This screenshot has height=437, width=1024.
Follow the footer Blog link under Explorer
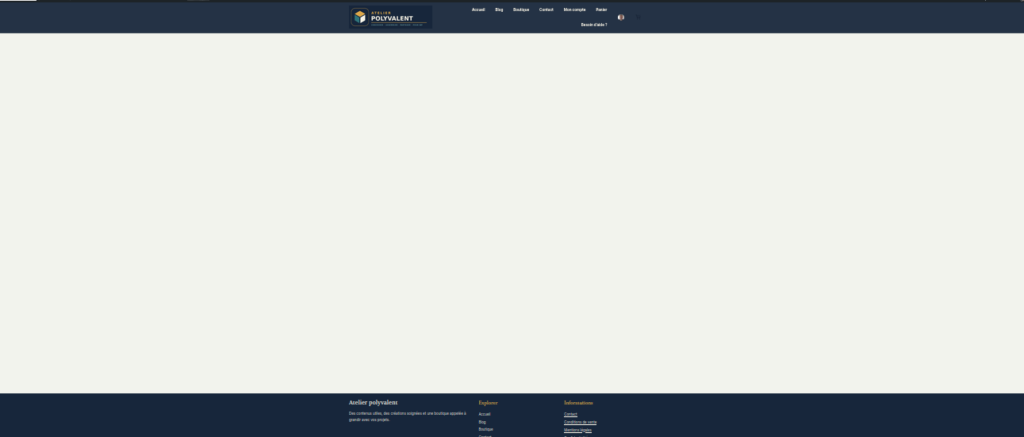coord(483,422)
